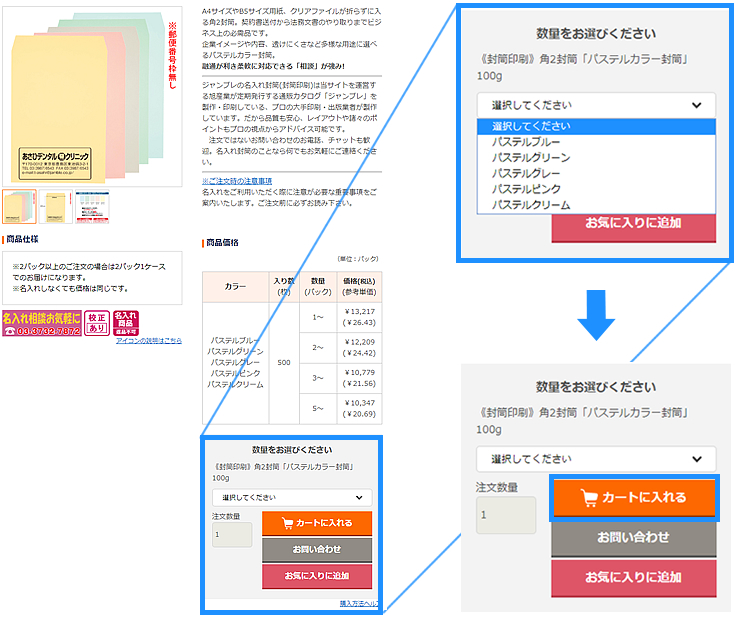Click the 名入れ商品 badge icon

click(x=125, y=322)
